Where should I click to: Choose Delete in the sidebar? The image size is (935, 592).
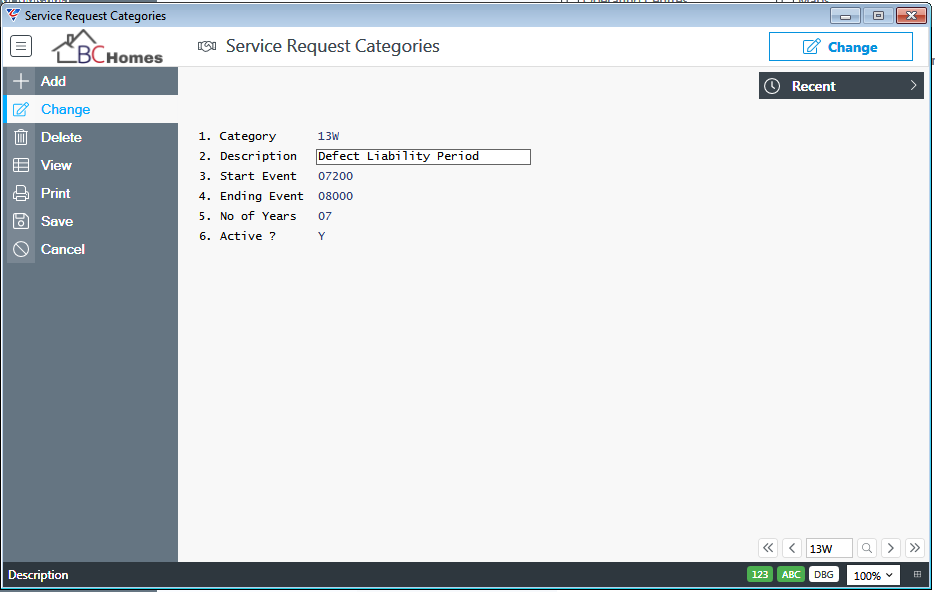click(61, 137)
